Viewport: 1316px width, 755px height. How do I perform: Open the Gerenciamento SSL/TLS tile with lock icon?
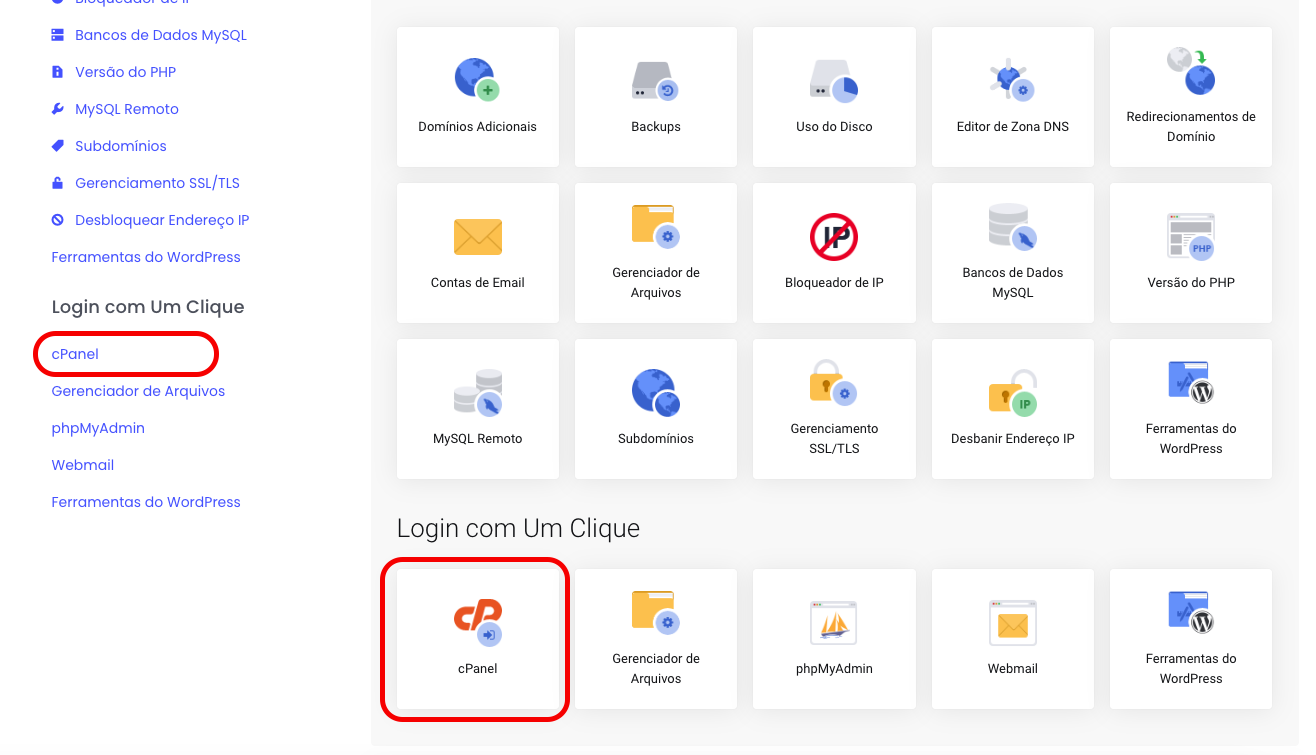point(833,409)
